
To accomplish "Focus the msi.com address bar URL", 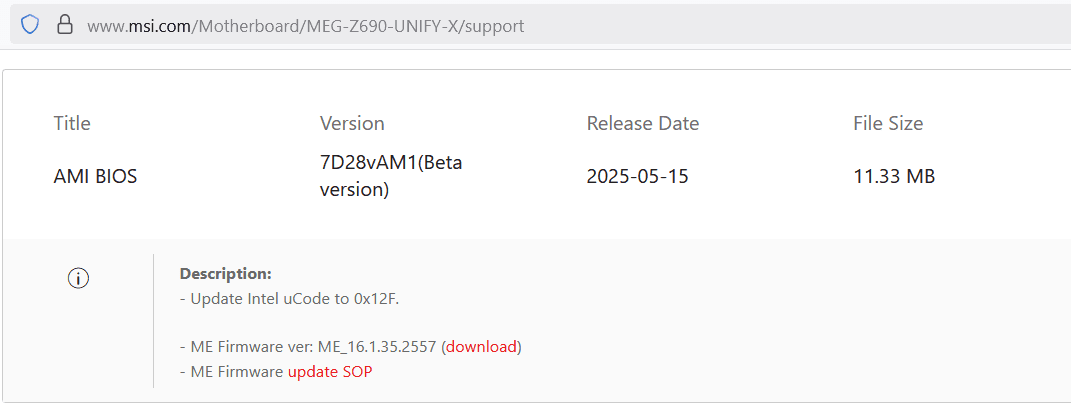I will point(305,26).
